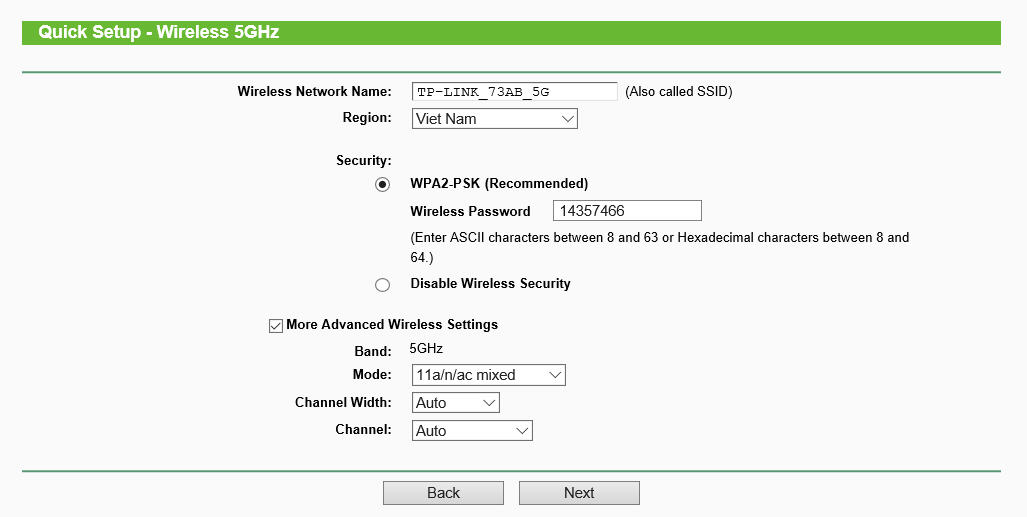Click the "(Also called SSID)" hint text

pyautogui.click(x=679, y=92)
